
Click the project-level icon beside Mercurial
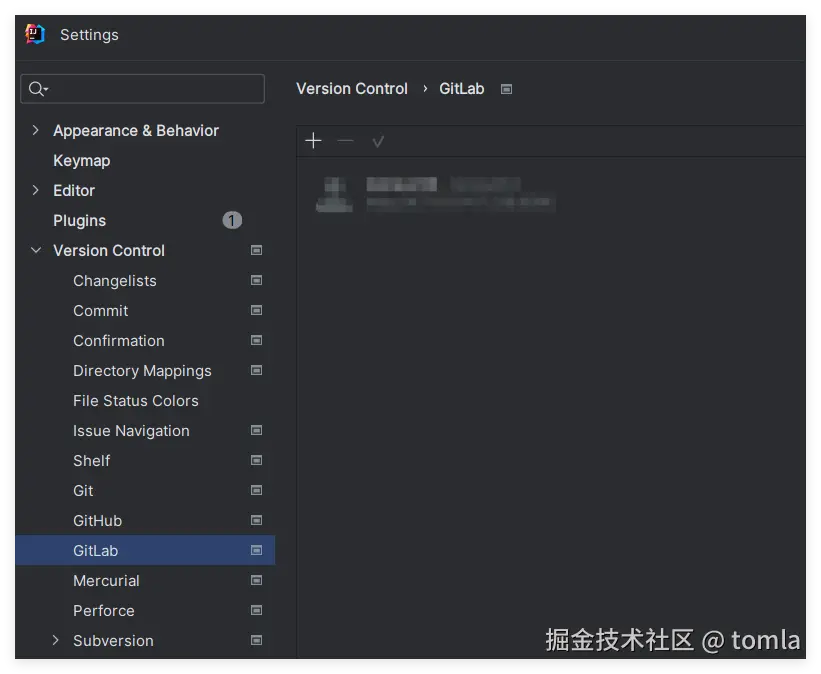click(257, 580)
